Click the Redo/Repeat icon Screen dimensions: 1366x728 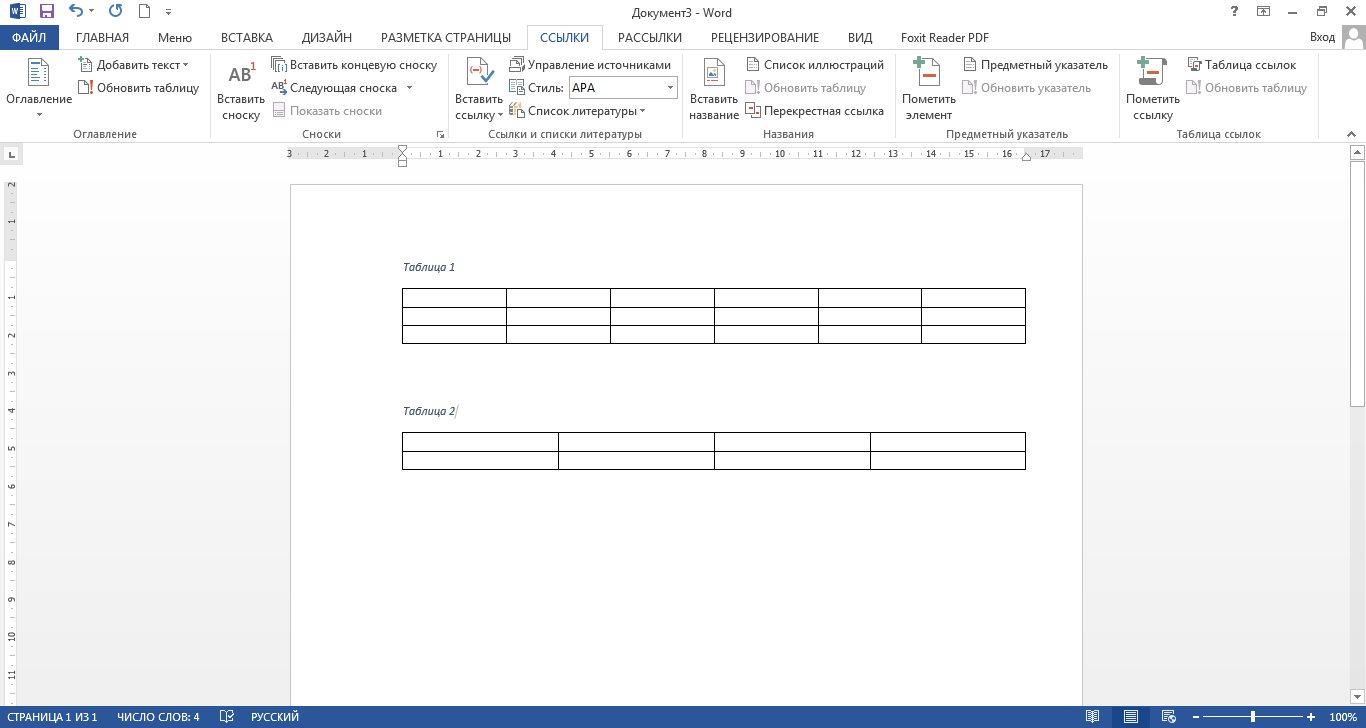coord(115,12)
